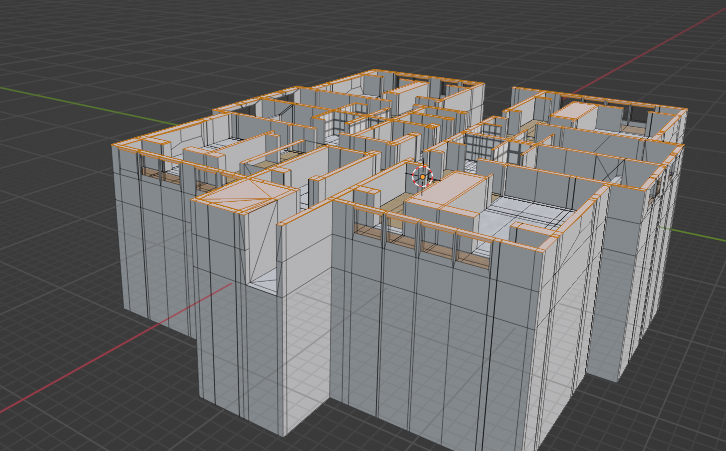Select the pink rectangular roof face beside 3D cursor
Viewport: 726px width, 451px height.
449,189
